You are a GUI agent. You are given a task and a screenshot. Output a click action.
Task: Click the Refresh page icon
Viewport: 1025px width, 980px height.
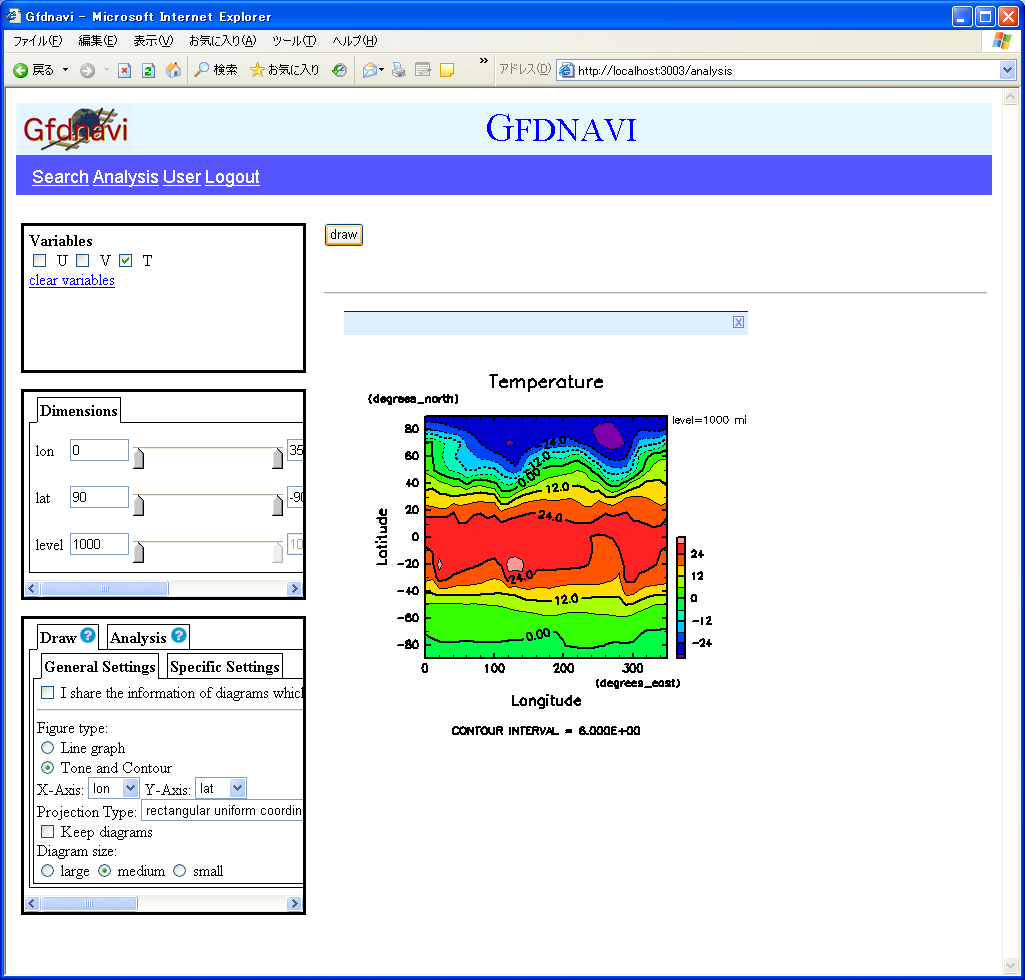click(x=148, y=70)
